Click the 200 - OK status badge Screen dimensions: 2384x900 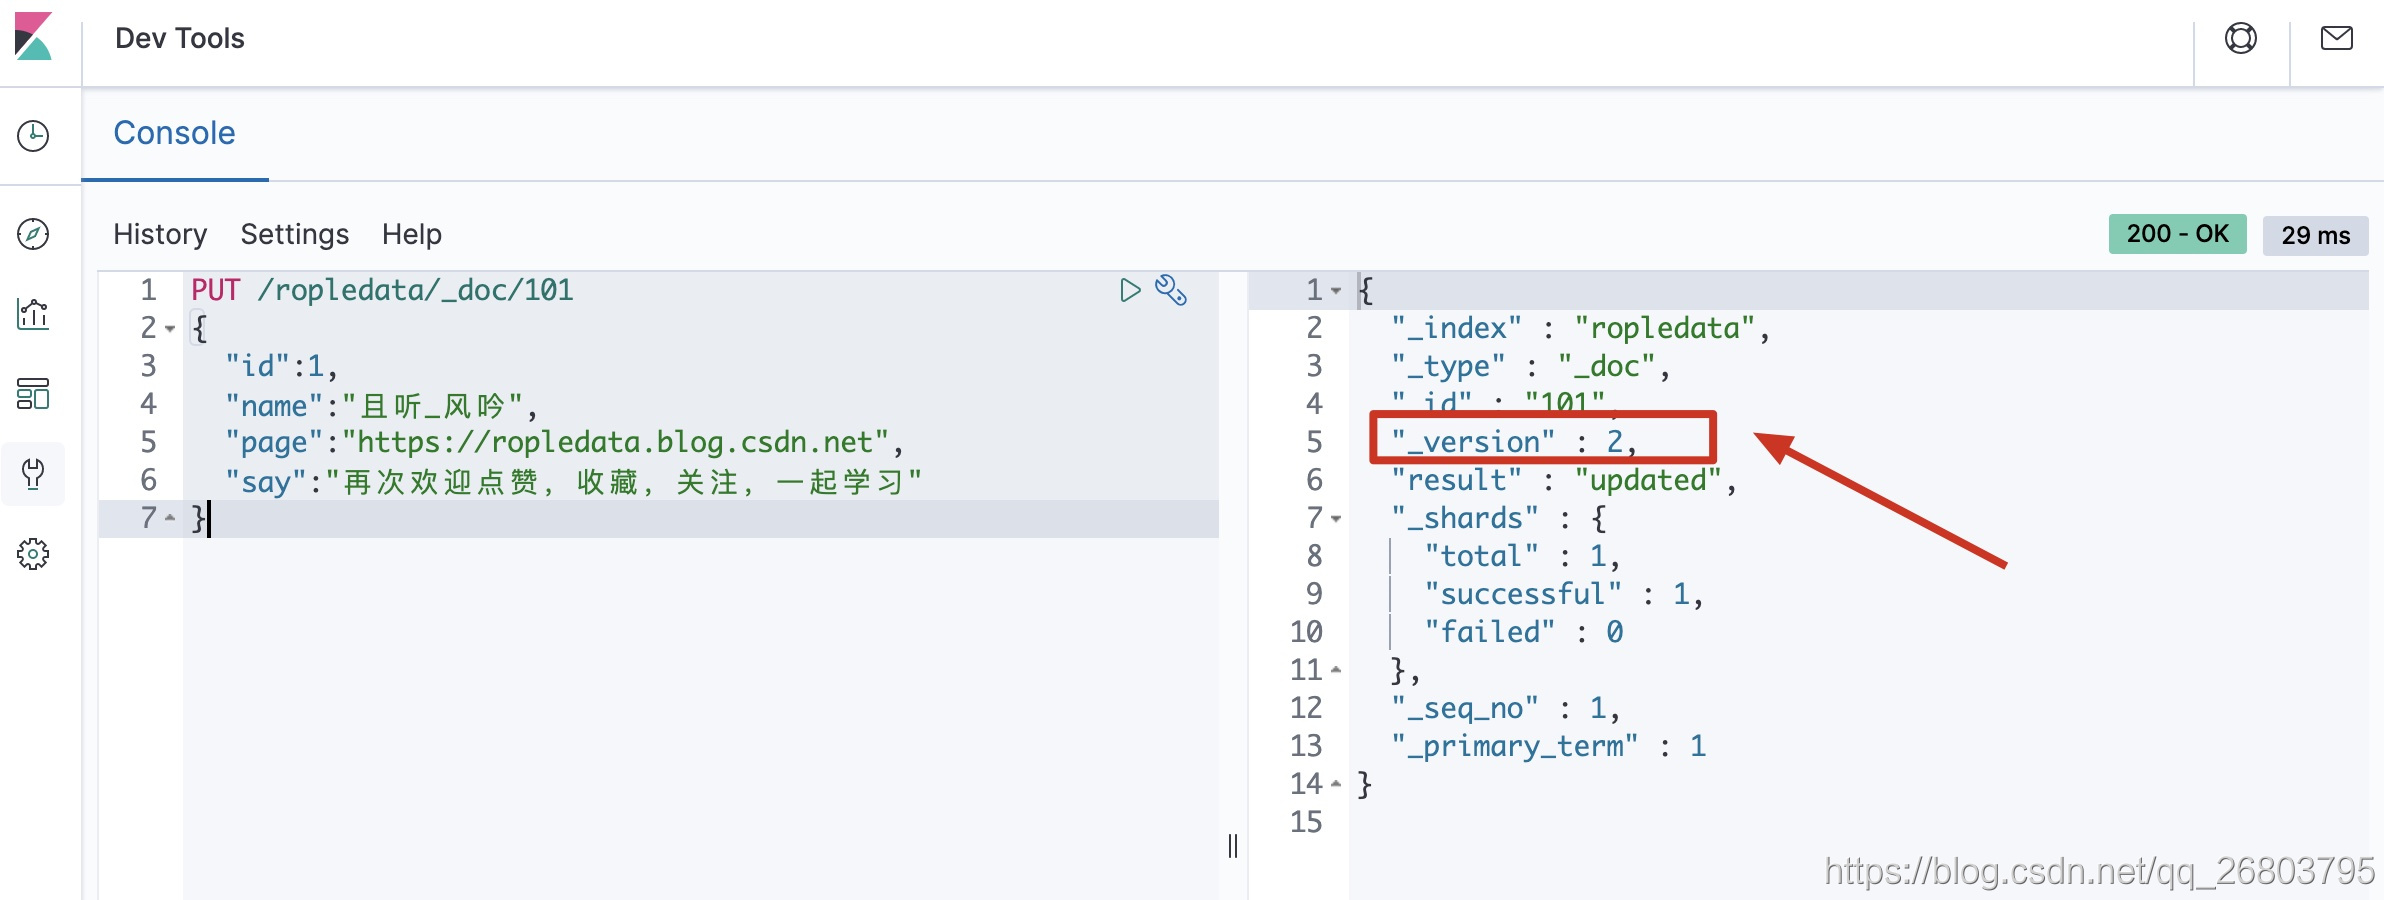[2177, 234]
